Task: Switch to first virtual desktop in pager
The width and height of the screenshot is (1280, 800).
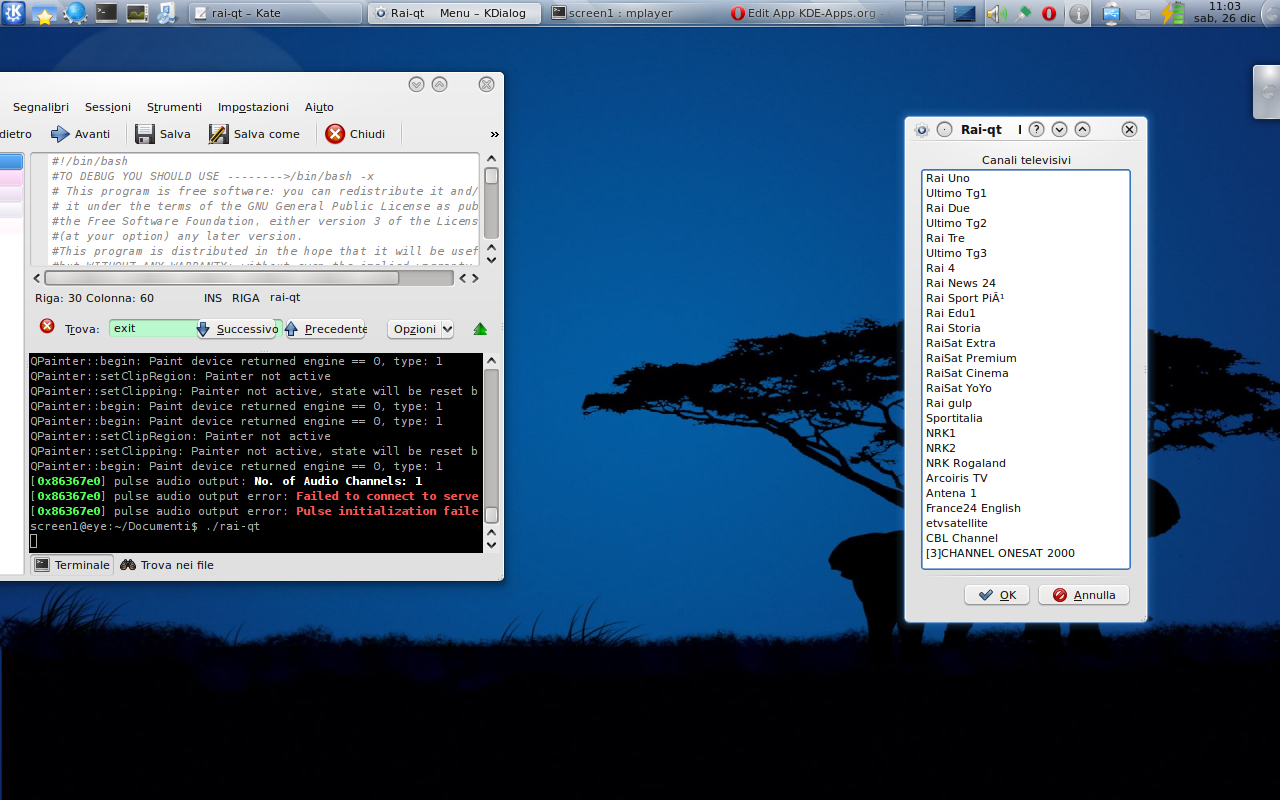Action: [913, 7]
